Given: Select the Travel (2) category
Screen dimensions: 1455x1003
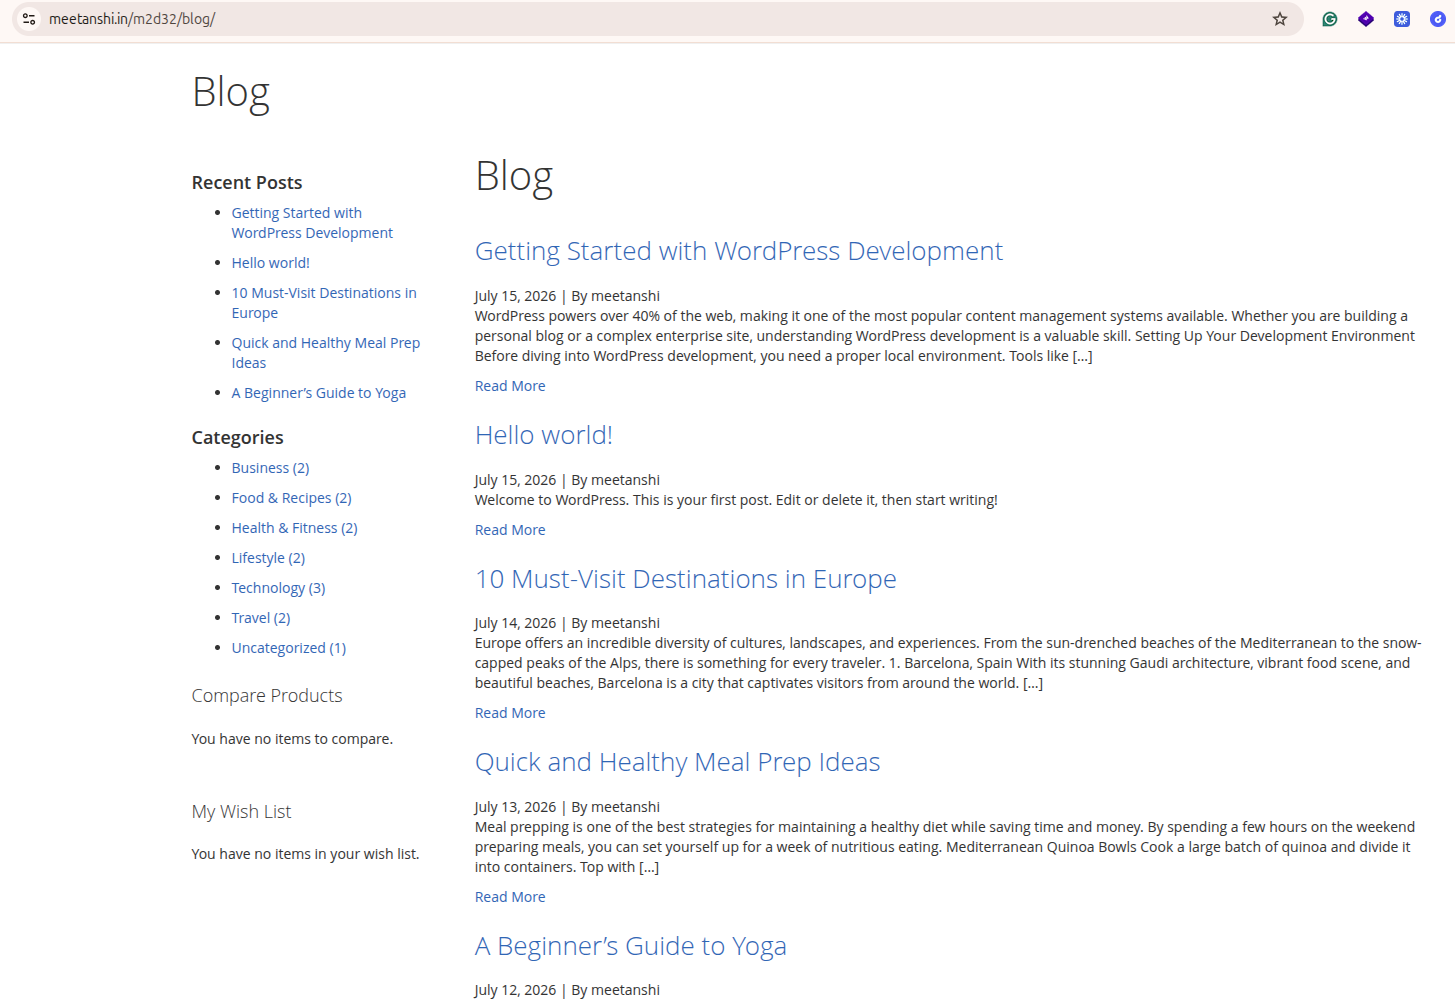Looking at the screenshot, I should click(x=261, y=618).
